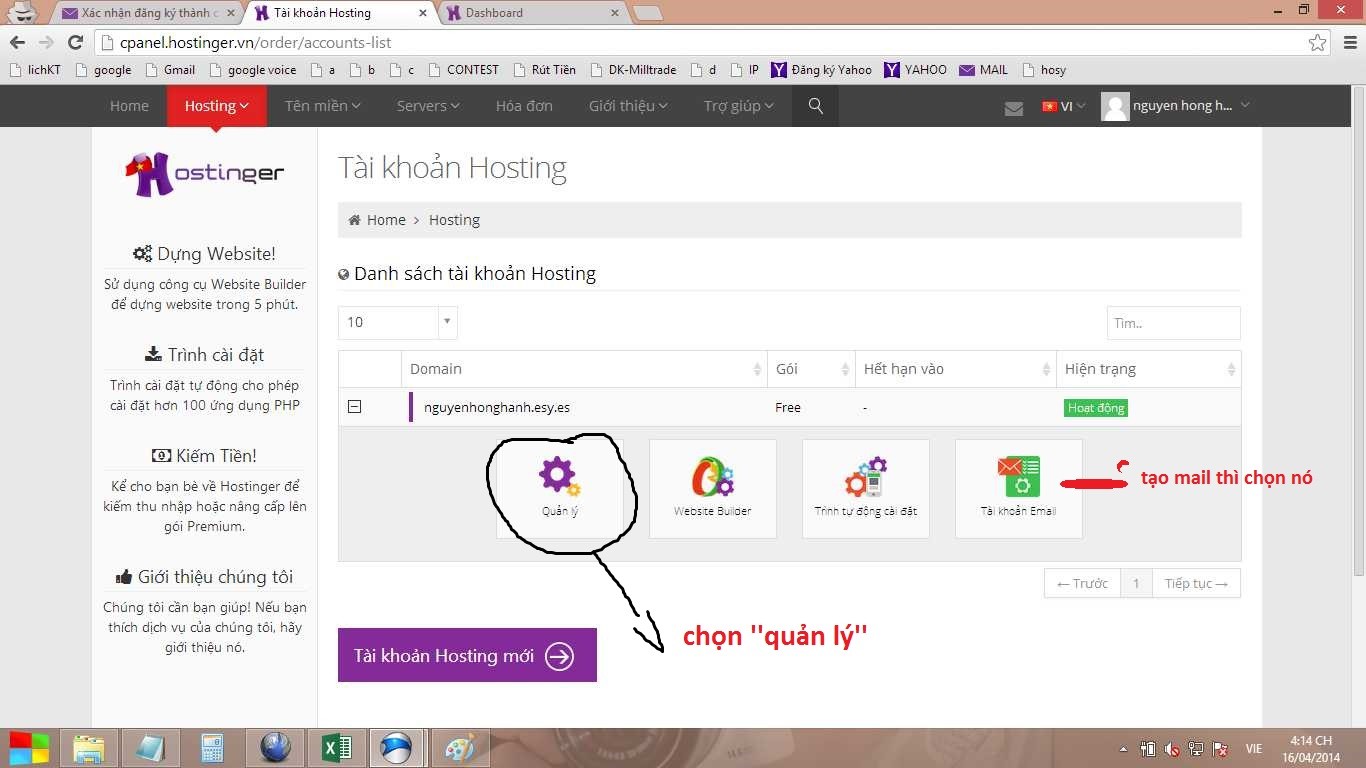Click the nguyenhonghanh.esy.es domain text

pos(497,408)
